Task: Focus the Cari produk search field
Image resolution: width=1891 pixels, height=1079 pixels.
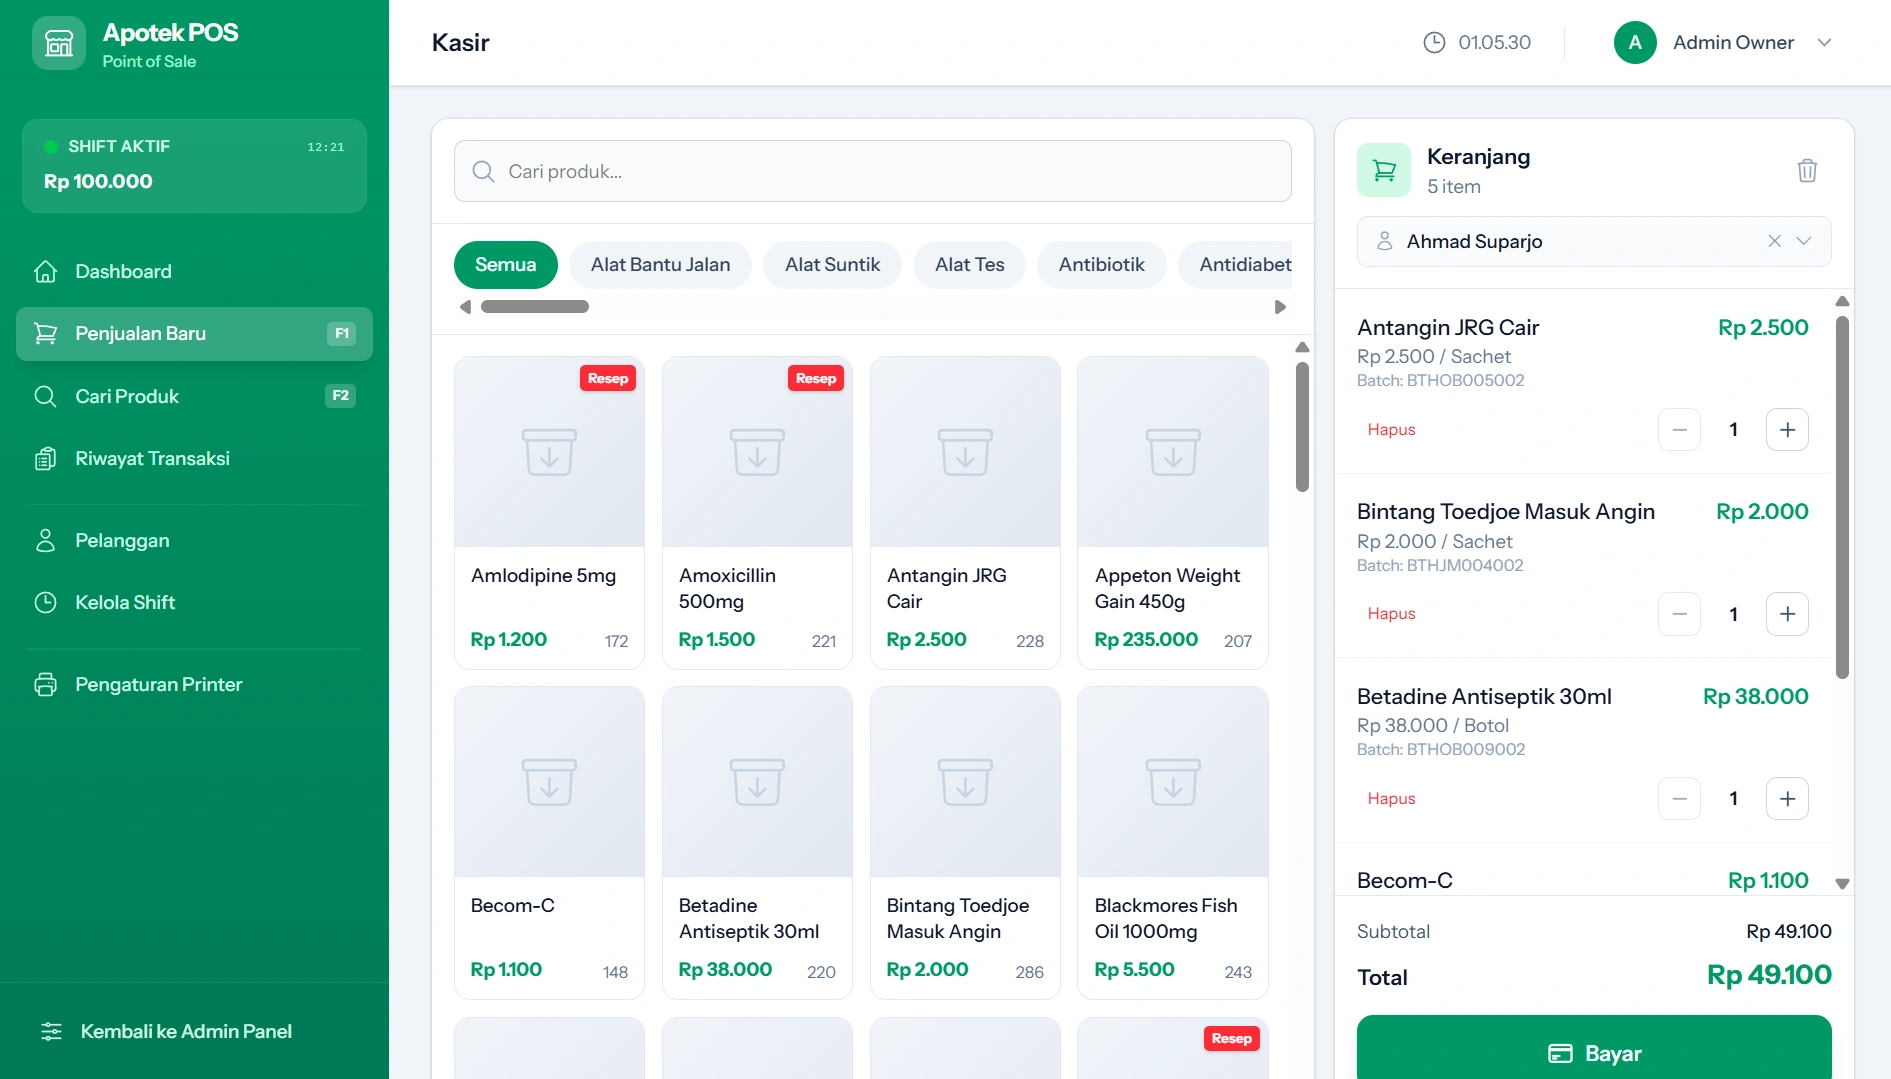Action: click(872, 171)
